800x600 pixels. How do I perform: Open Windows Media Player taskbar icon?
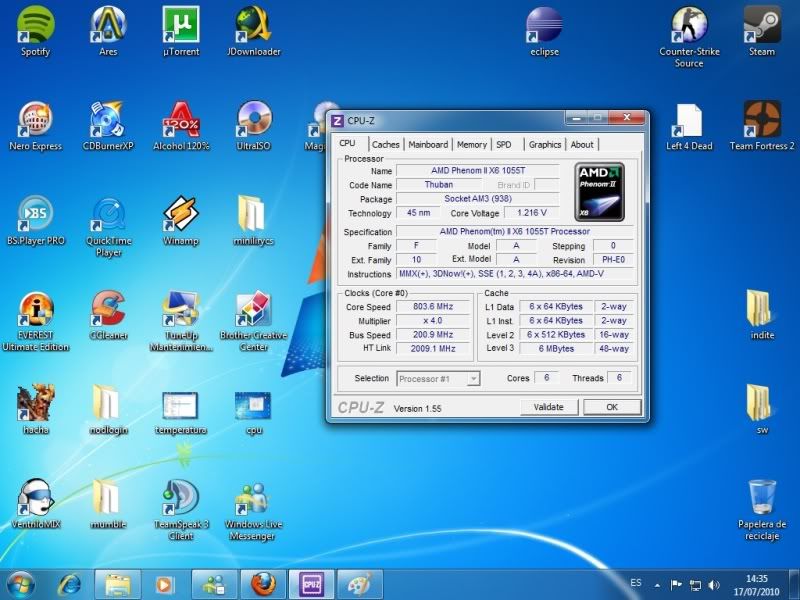click(164, 585)
